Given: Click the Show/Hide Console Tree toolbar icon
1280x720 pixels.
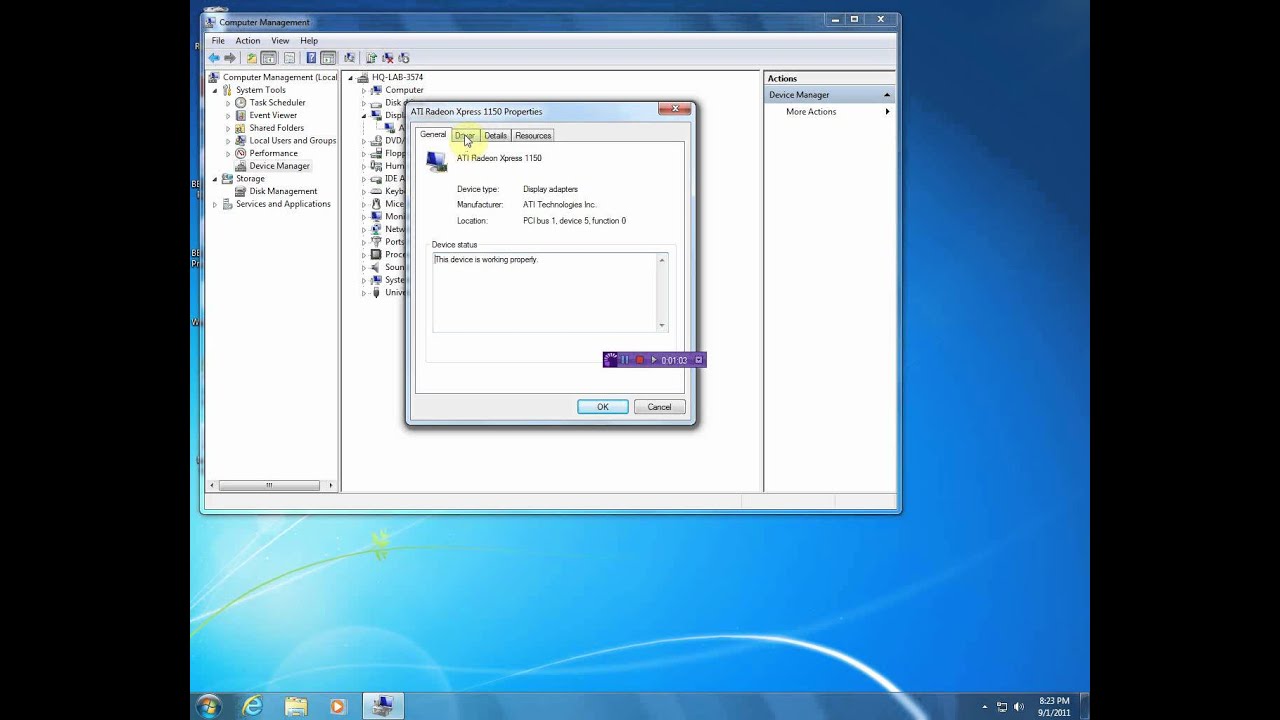Looking at the screenshot, I should (269, 58).
